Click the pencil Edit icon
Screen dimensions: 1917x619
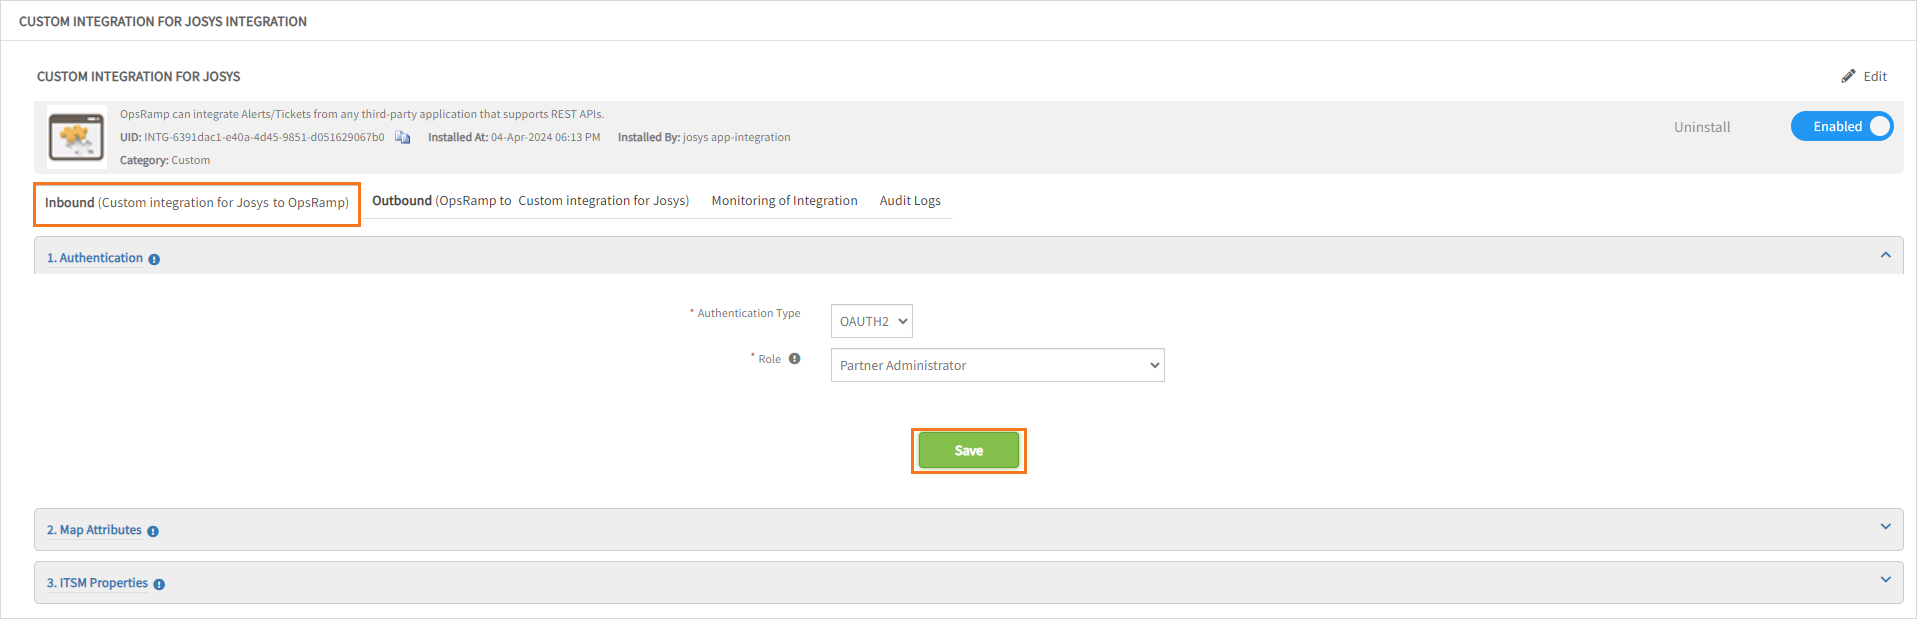point(1848,76)
